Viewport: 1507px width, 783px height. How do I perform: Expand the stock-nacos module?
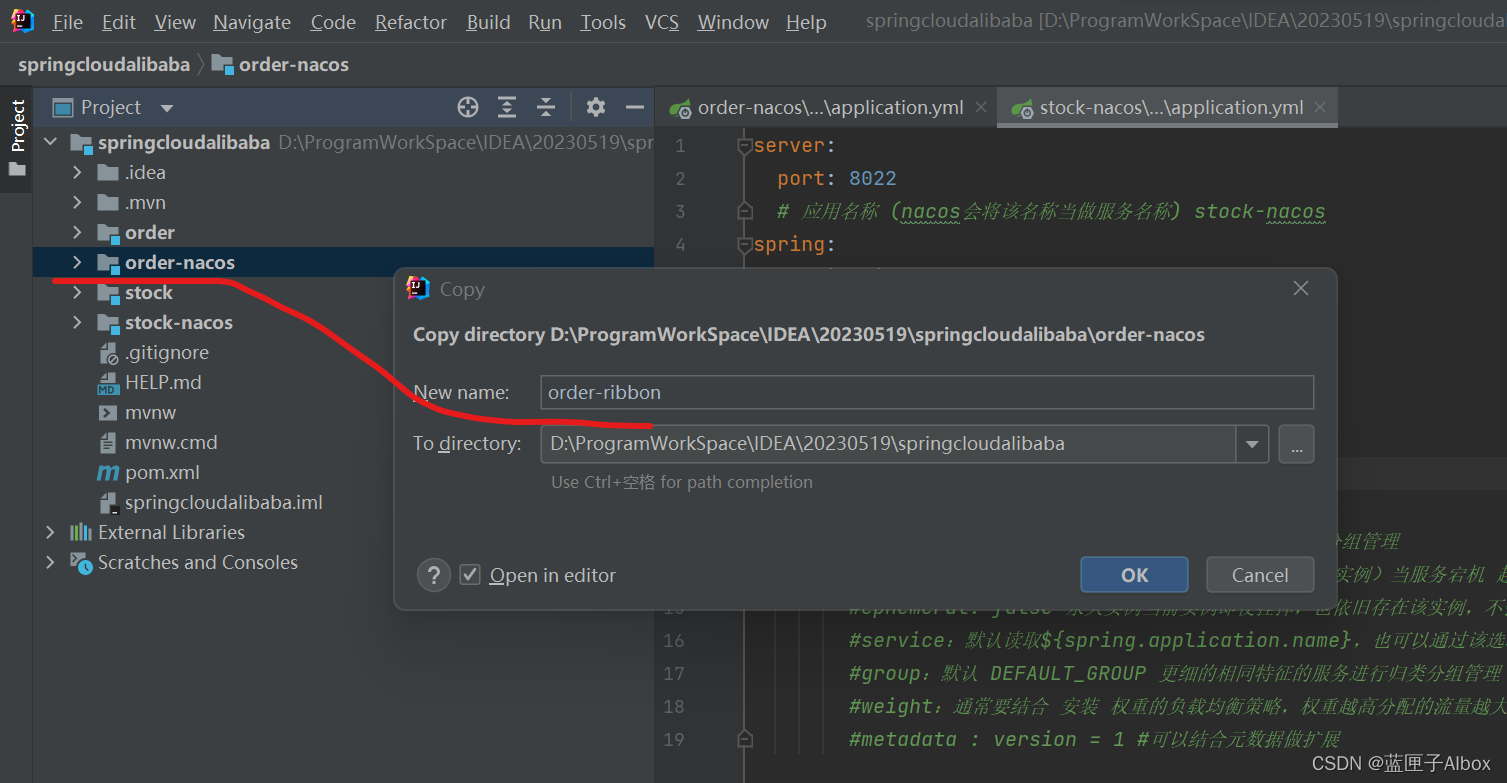[78, 322]
